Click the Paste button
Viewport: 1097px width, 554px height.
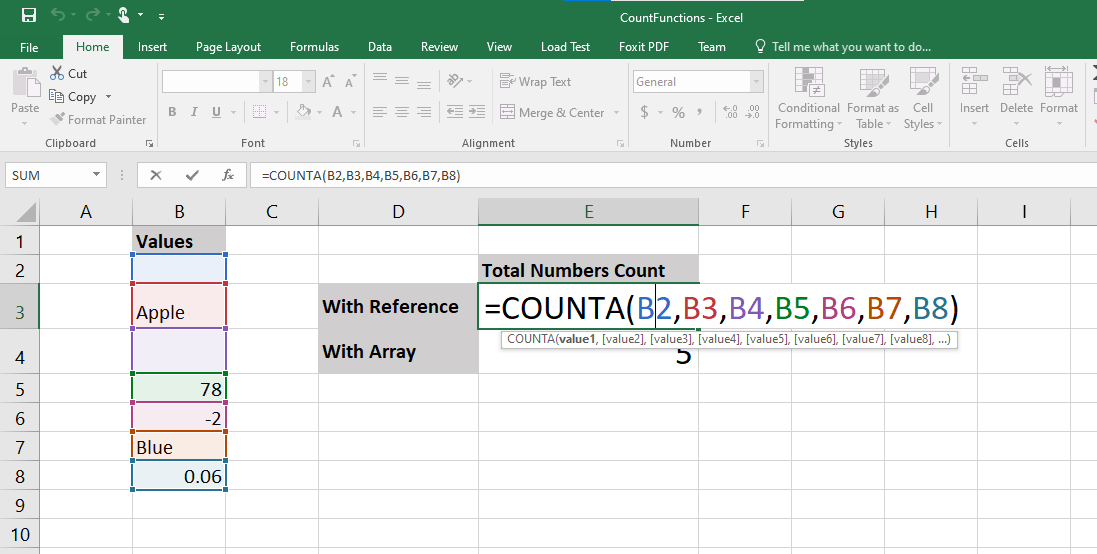pos(25,97)
